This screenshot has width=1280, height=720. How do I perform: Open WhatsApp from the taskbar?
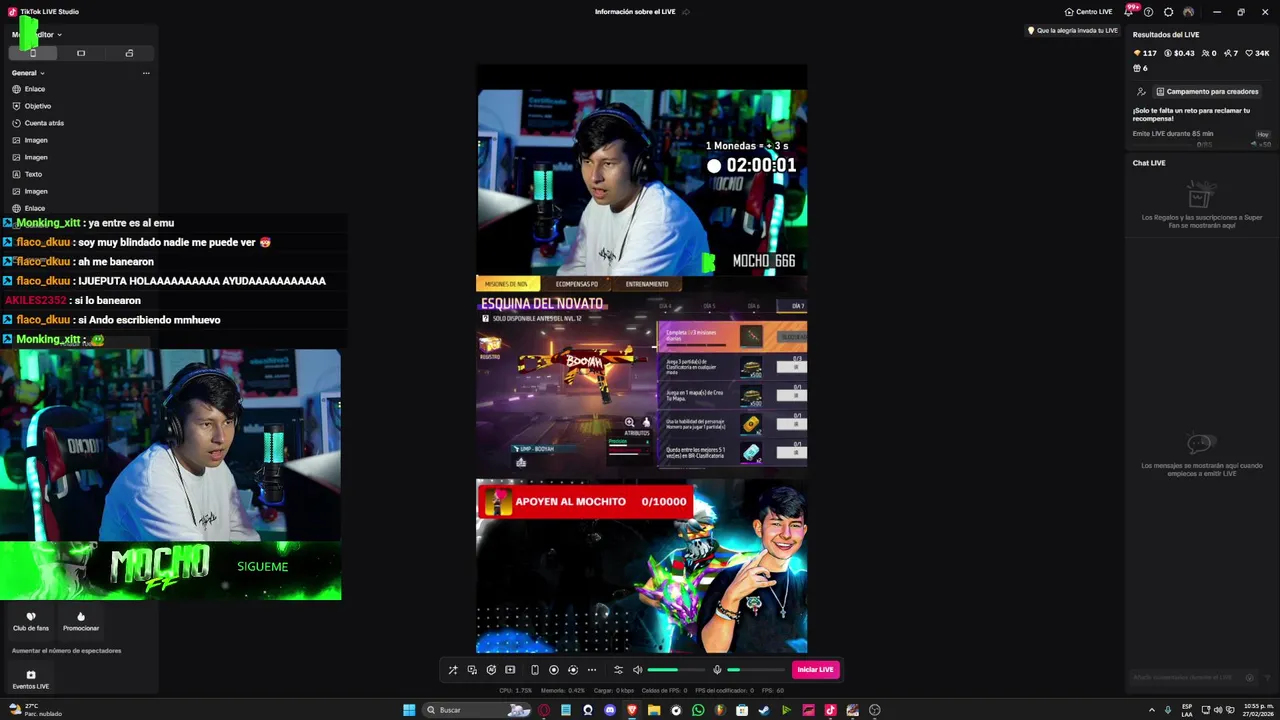pos(698,710)
